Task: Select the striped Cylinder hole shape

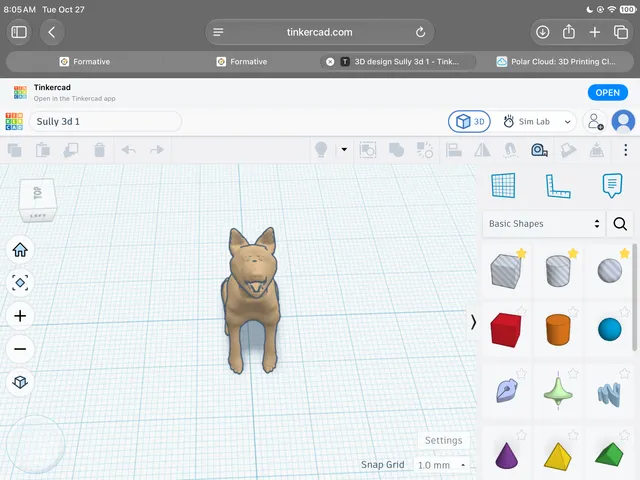Action: 558,271
